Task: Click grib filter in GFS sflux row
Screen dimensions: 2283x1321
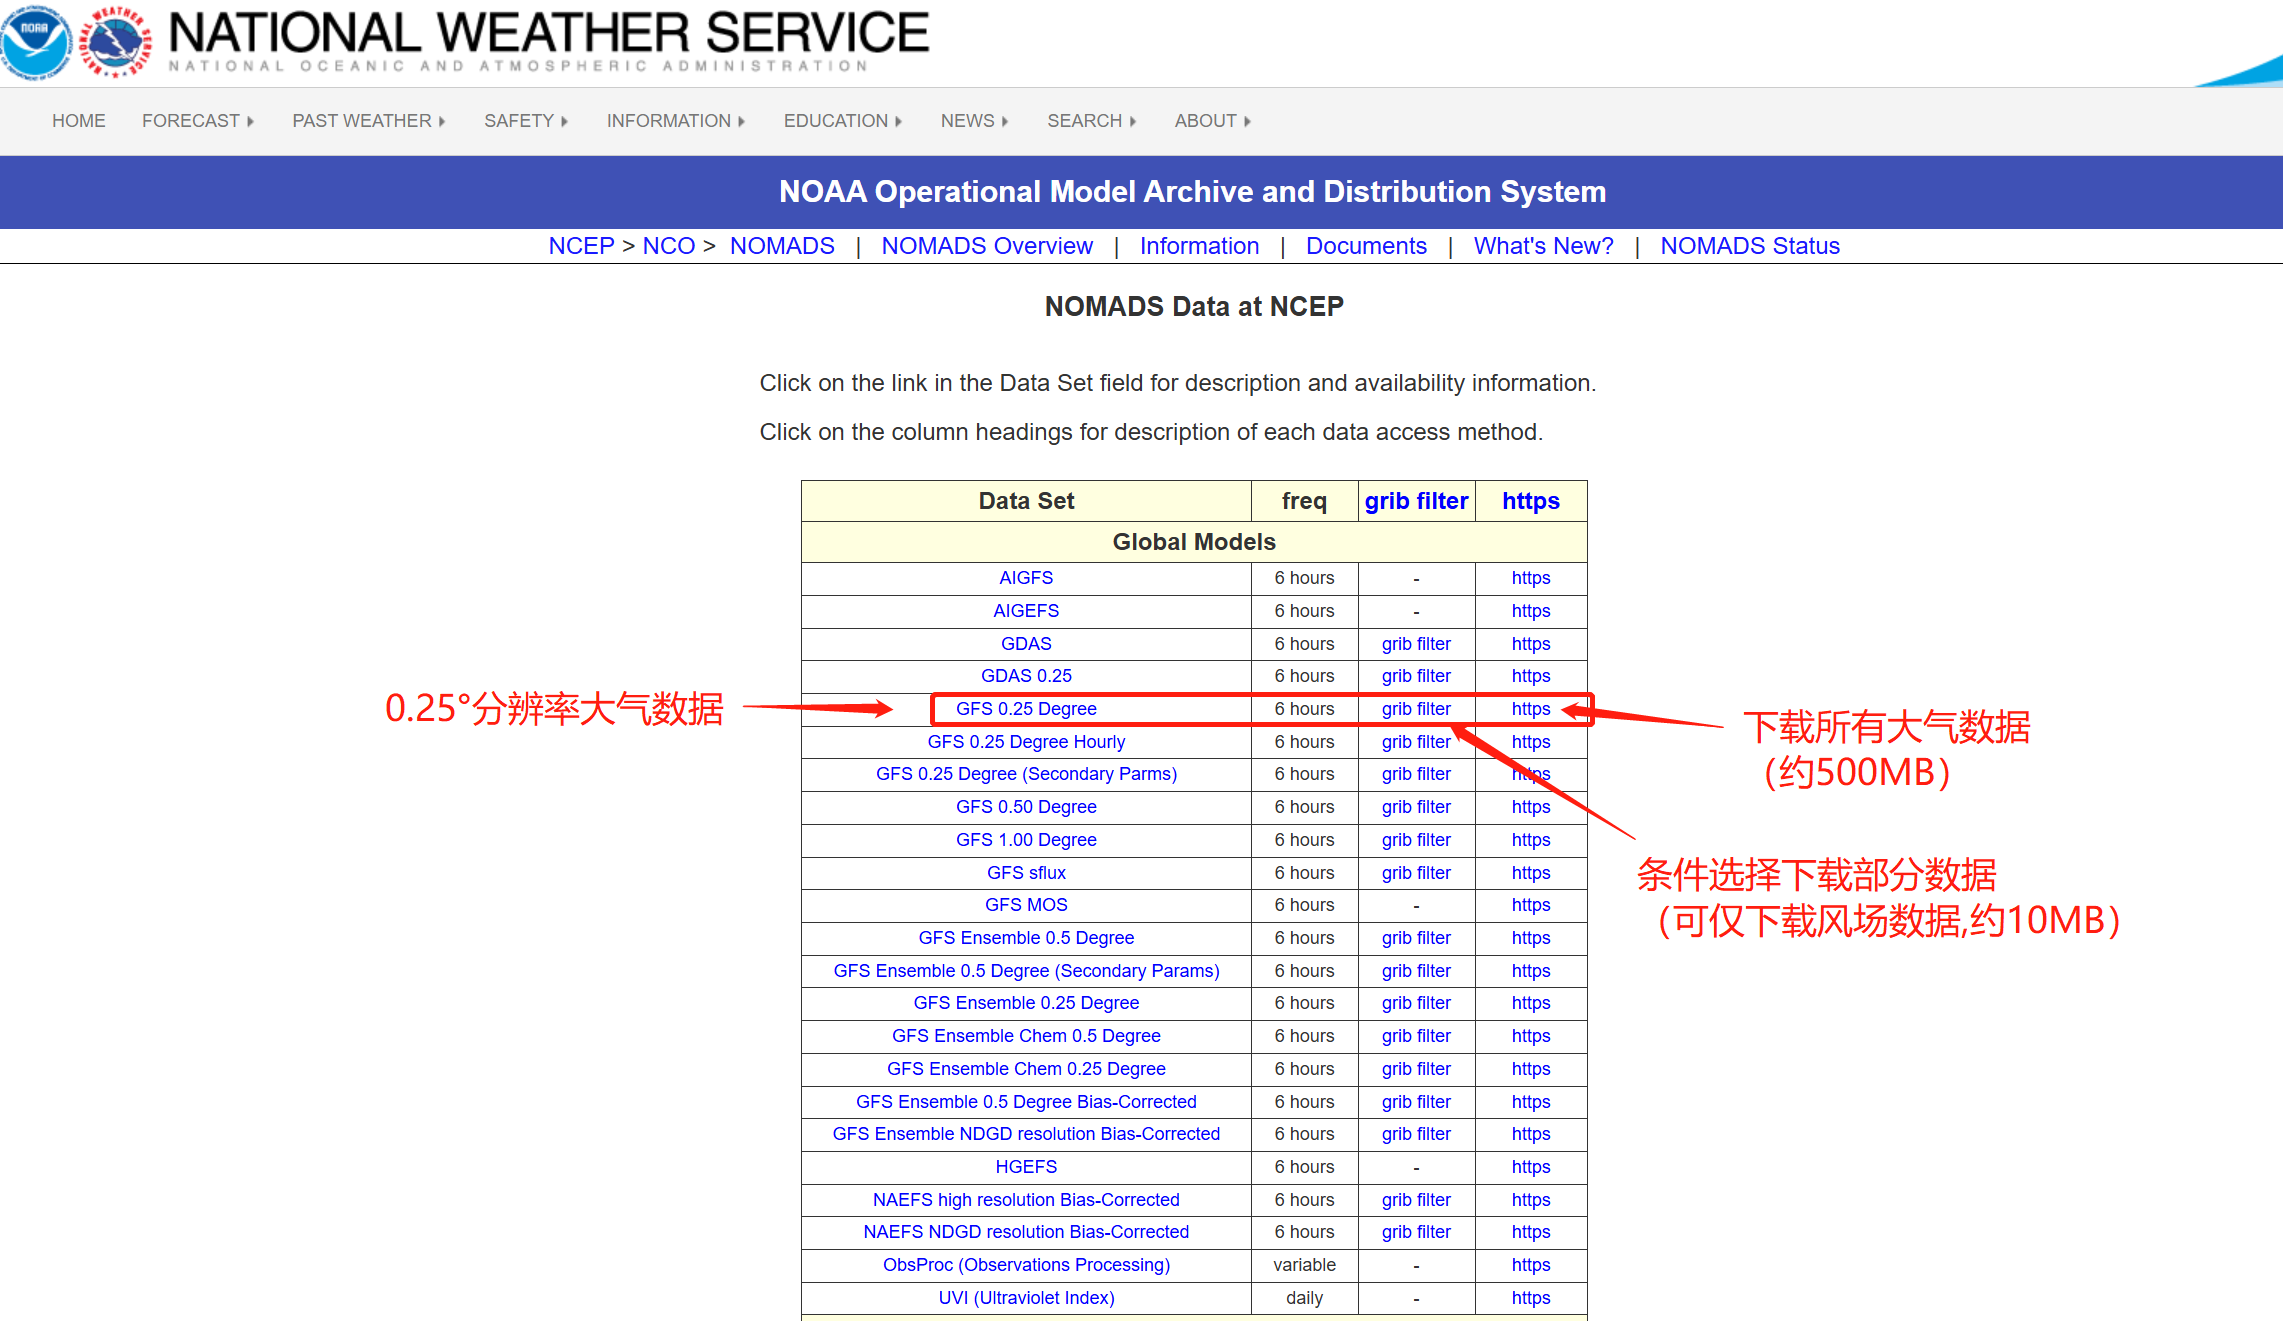Action: [1416, 873]
